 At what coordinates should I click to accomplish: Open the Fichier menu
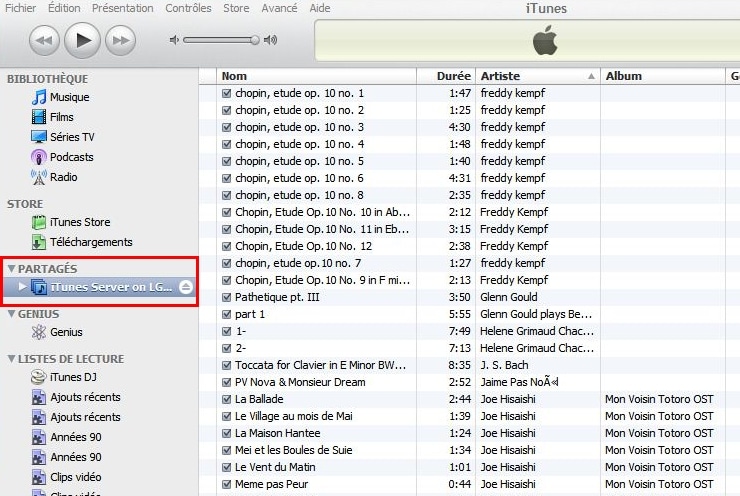(20, 8)
